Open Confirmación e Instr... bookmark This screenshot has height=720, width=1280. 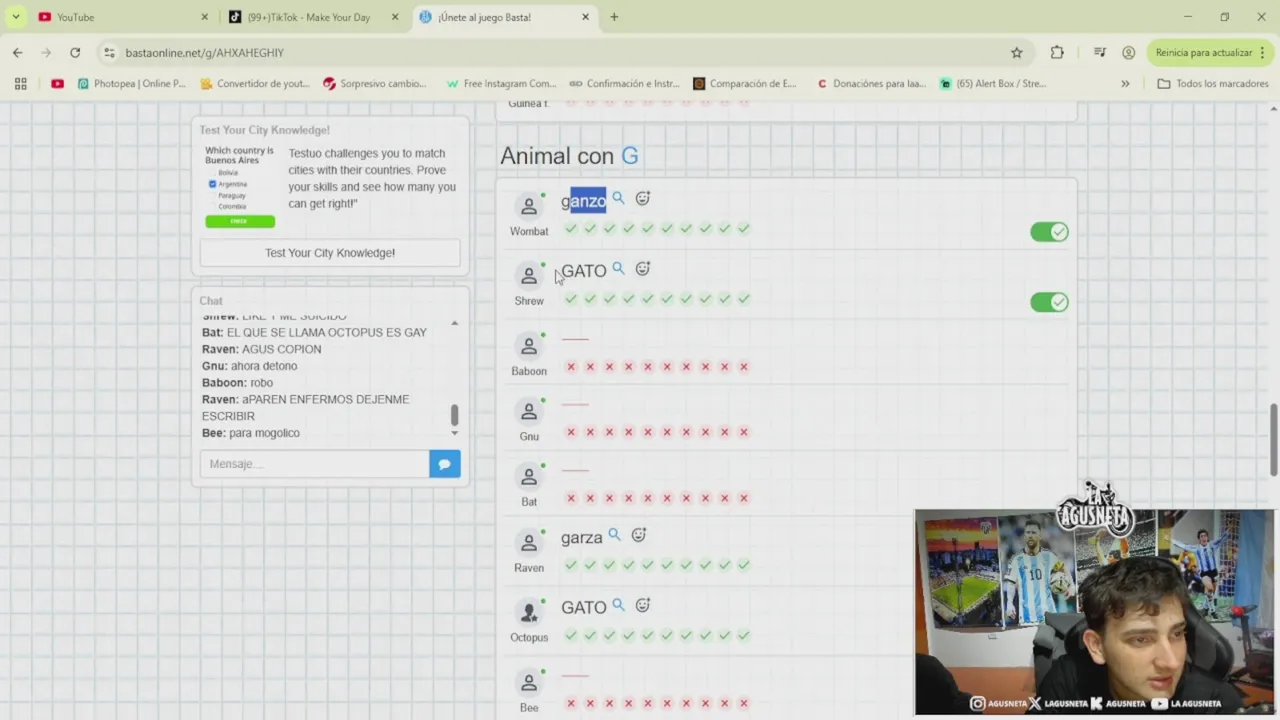[x=624, y=84]
